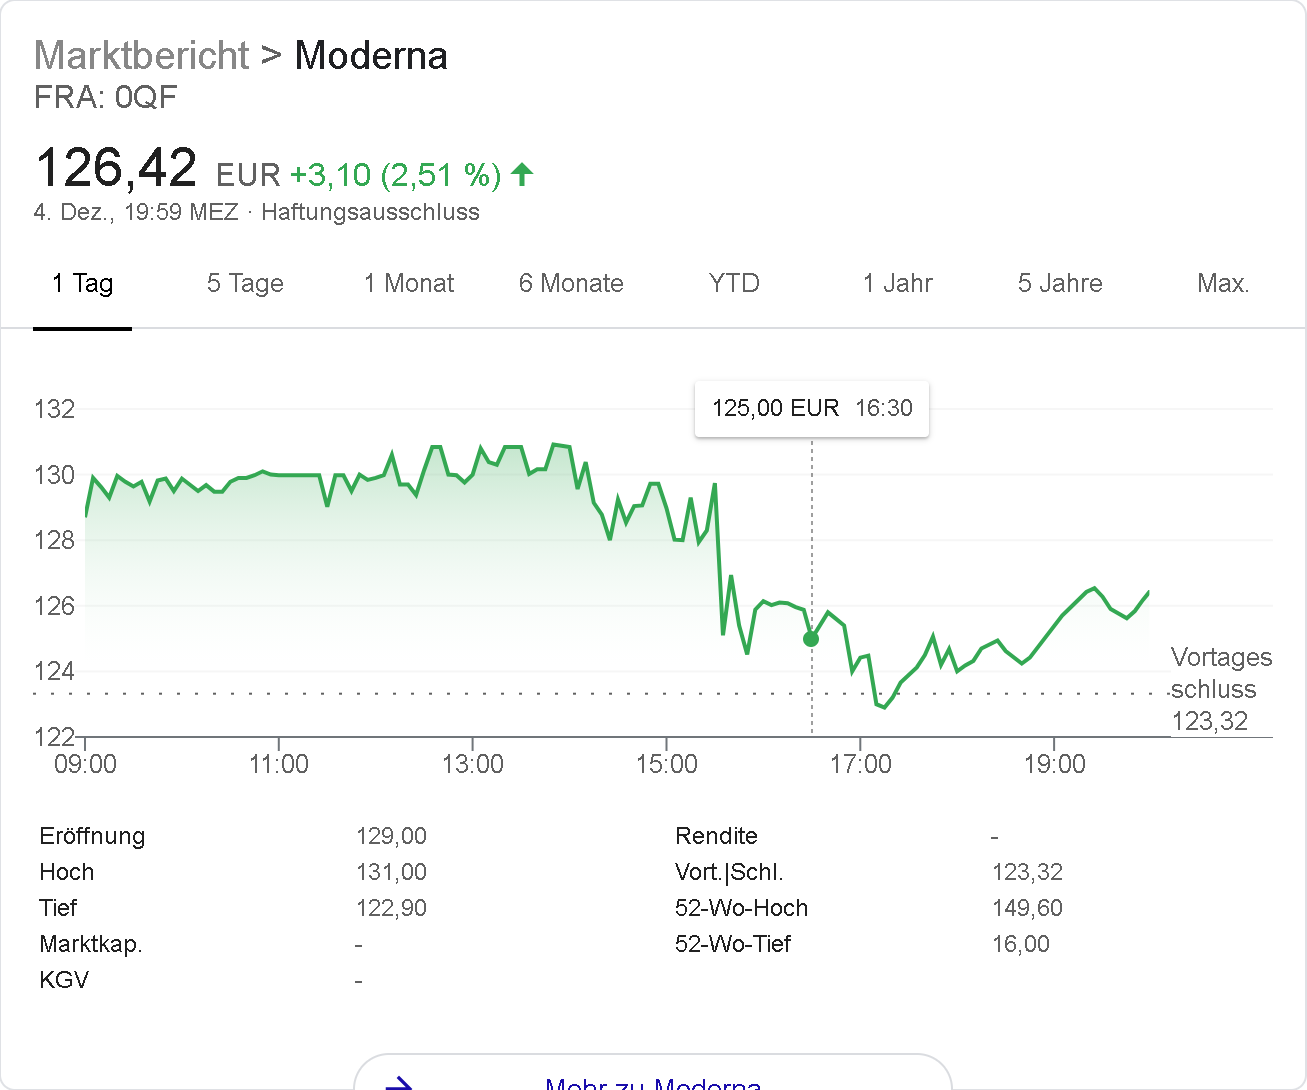Open the 5 Jahre chart view
The width and height of the screenshot is (1307, 1090).
(1060, 284)
